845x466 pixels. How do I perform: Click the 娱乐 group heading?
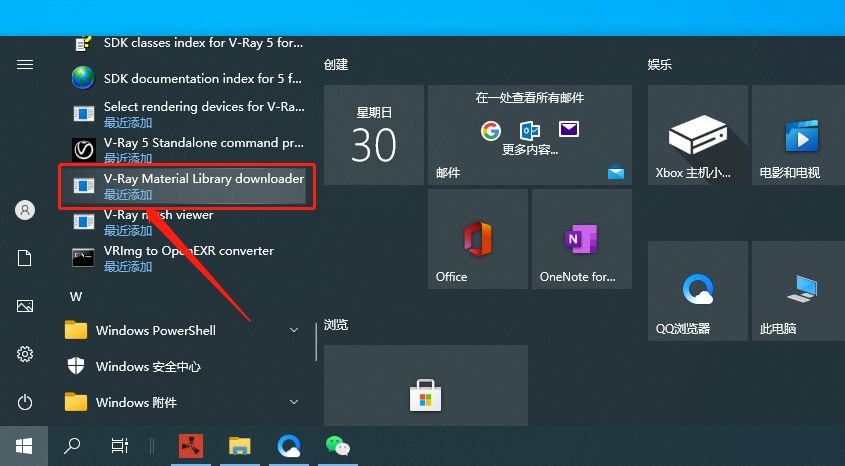[660, 65]
